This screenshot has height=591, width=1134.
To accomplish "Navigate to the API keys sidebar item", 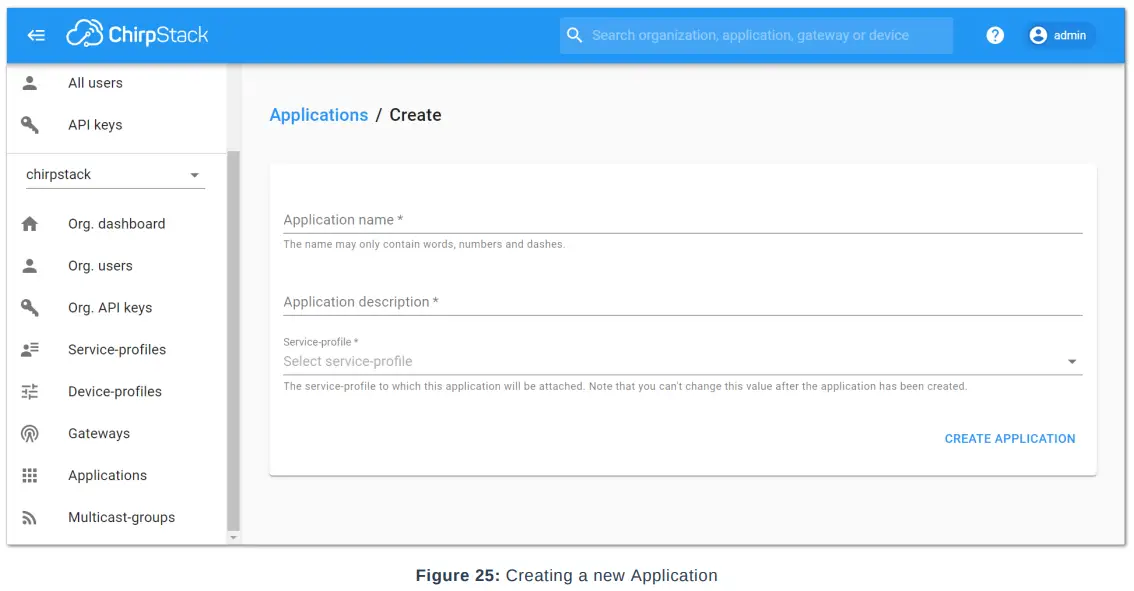I will click(95, 124).
